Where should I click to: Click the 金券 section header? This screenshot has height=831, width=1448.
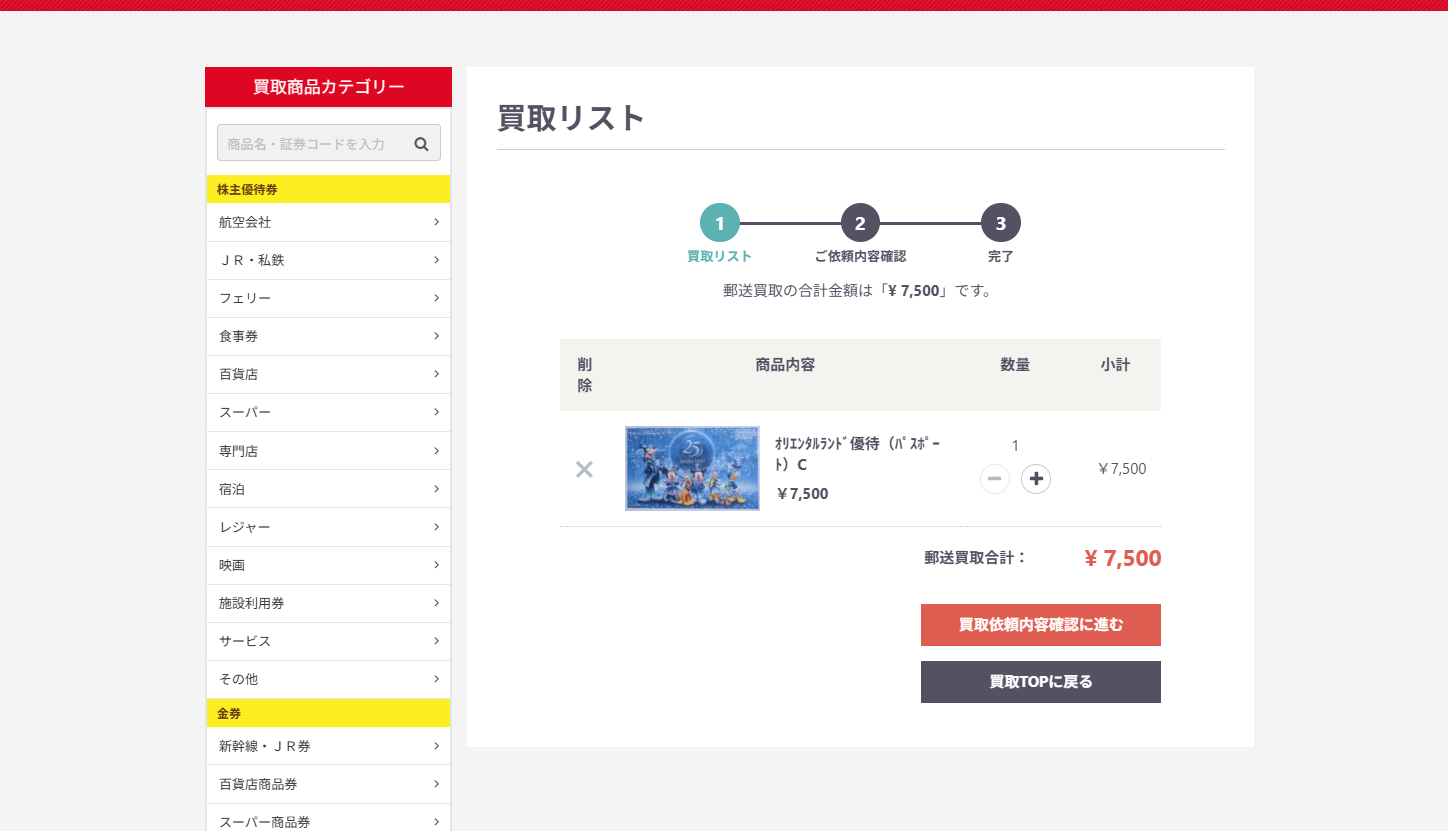pyautogui.click(x=329, y=713)
